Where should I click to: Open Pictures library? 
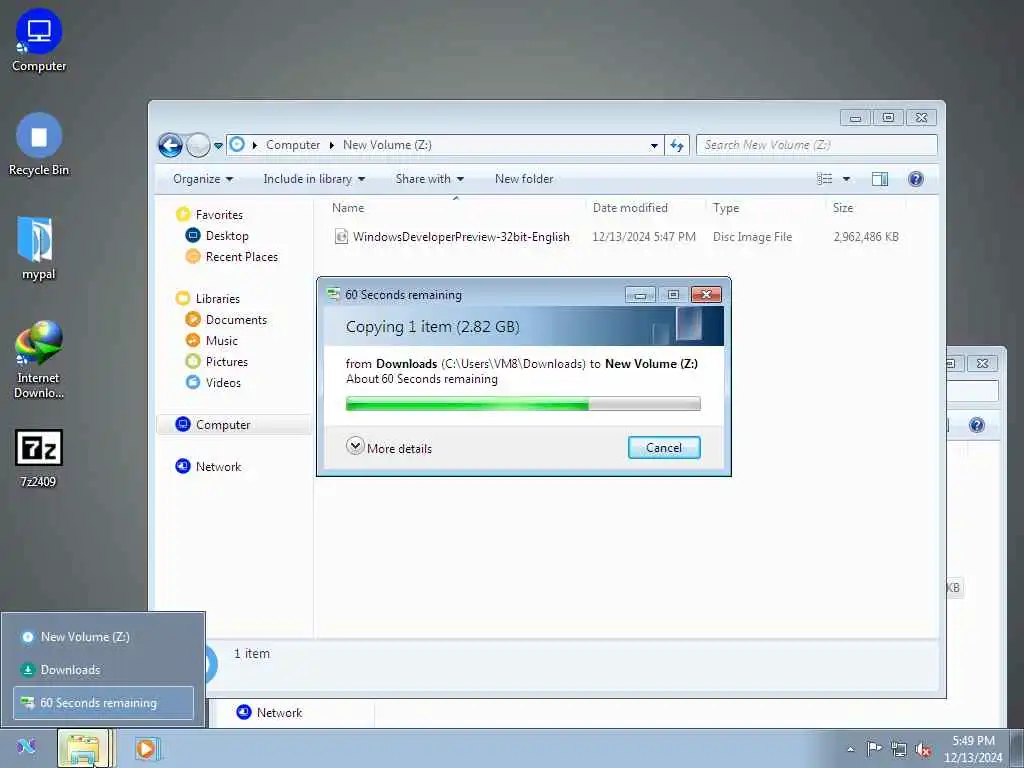pyautogui.click(x=227, y=361)
